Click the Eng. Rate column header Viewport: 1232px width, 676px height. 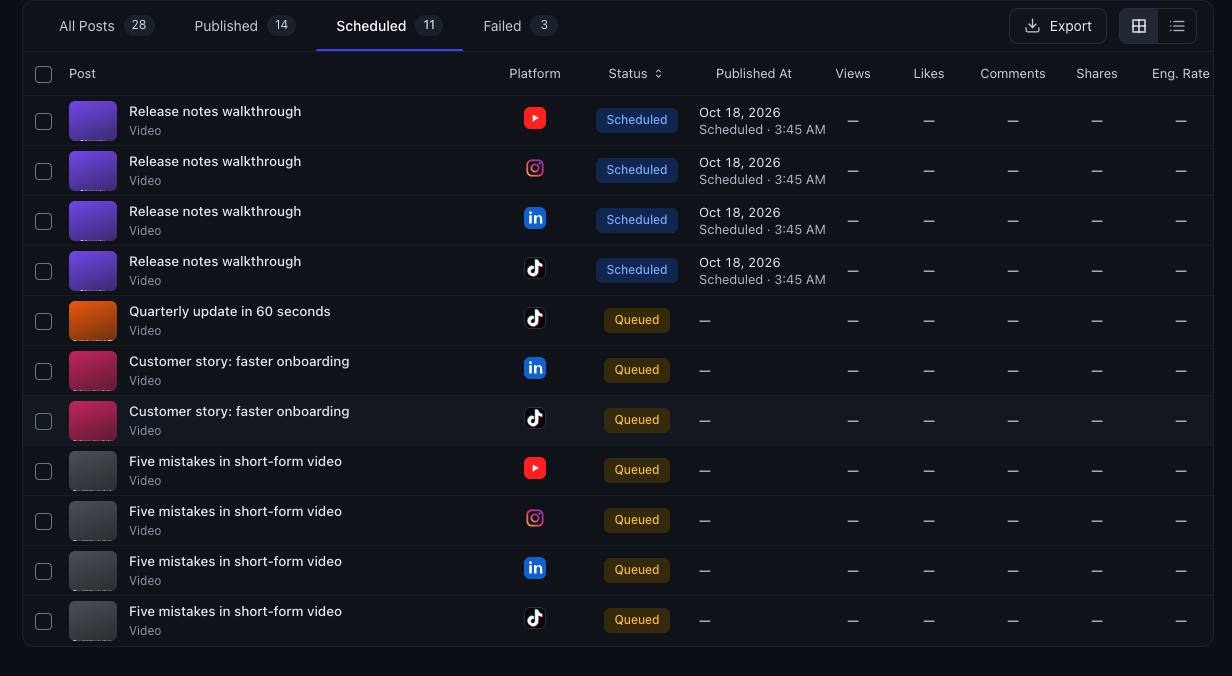1180,74
